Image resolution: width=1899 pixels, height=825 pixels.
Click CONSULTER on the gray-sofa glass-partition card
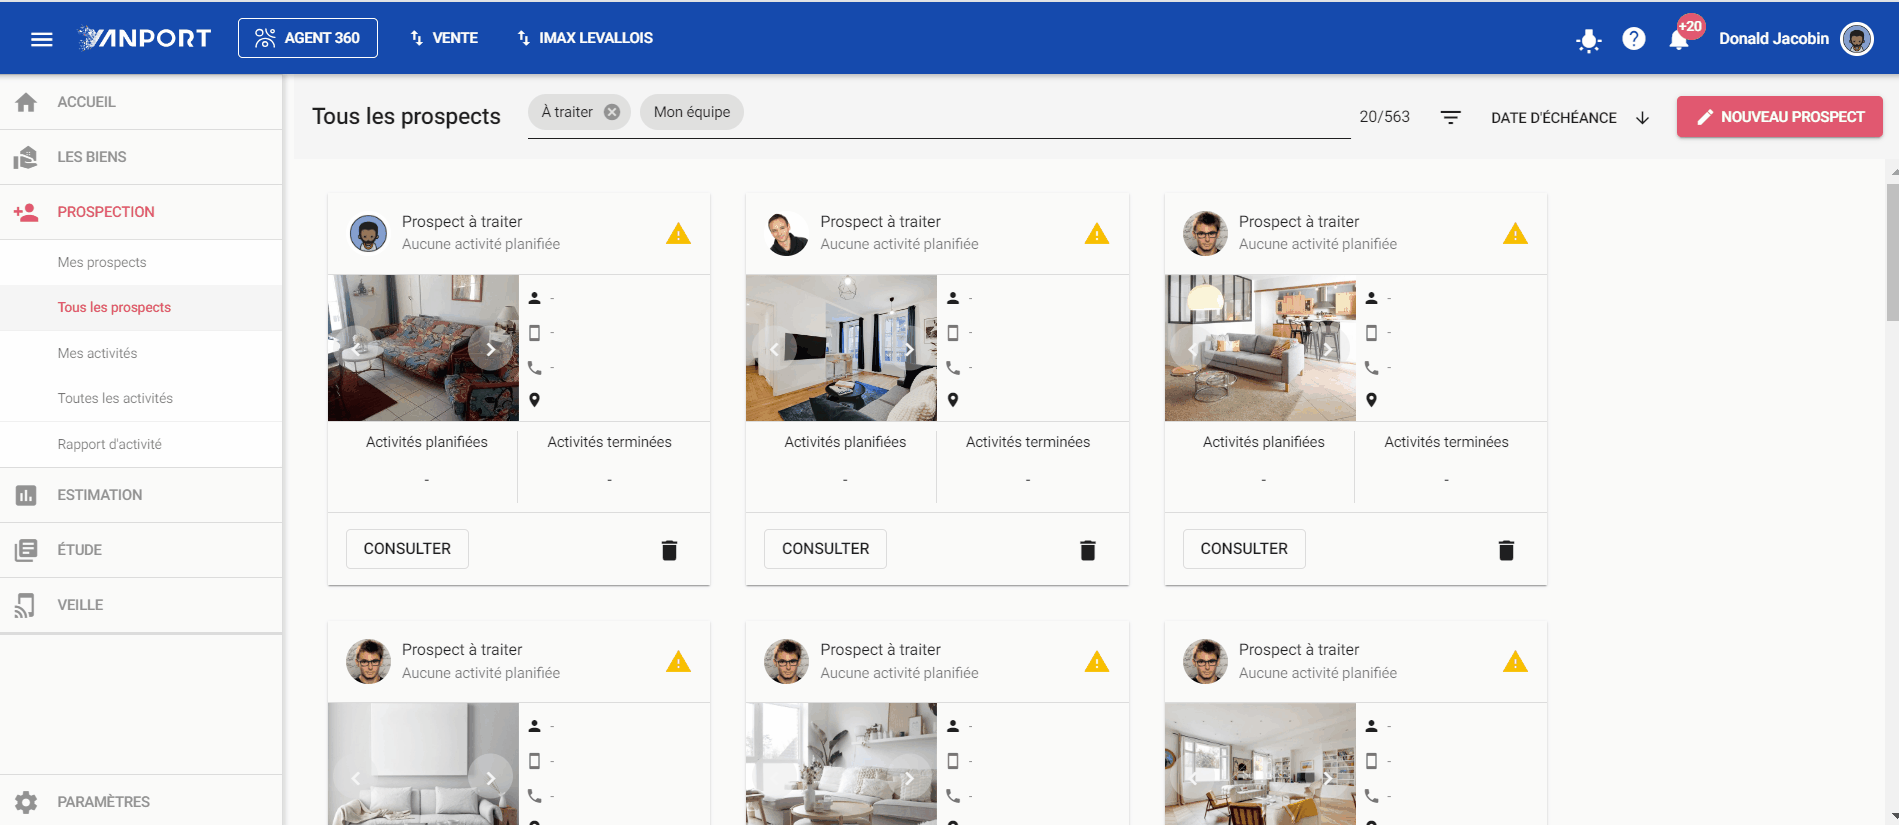pos(1244,549)
